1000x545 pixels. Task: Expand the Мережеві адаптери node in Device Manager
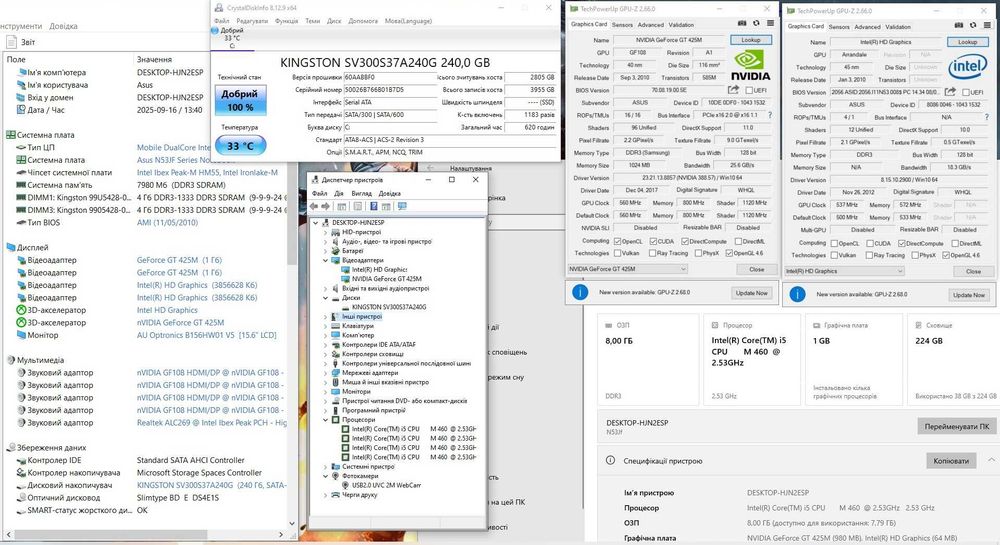[325, 373]
